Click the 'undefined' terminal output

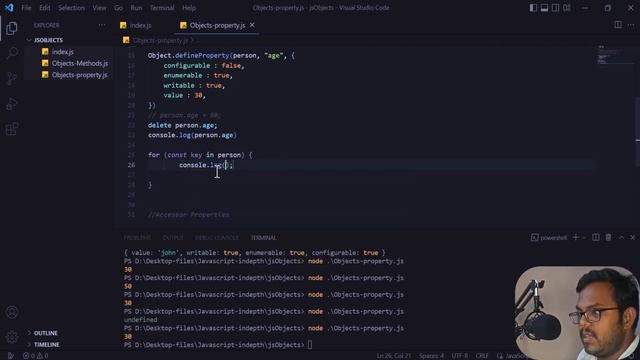click(x=140, y=320)
